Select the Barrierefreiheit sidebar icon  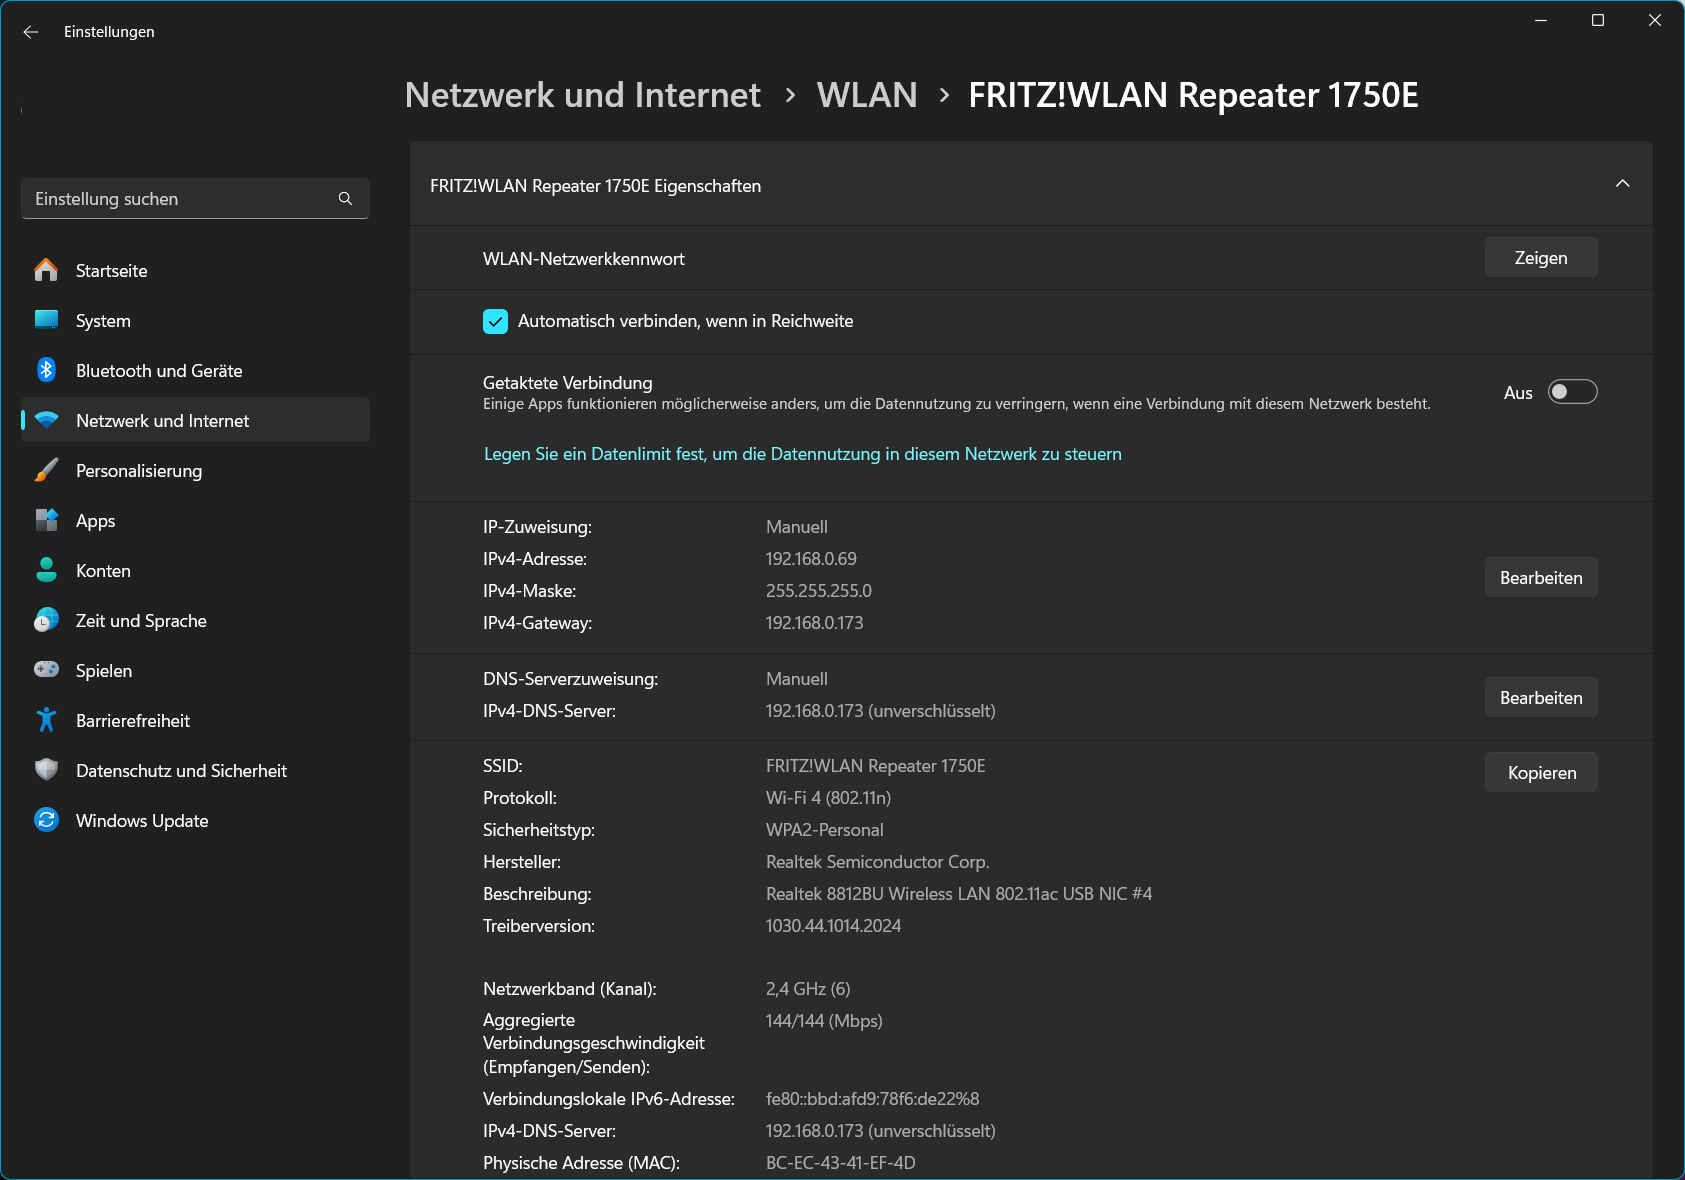(x=46, y=720)
